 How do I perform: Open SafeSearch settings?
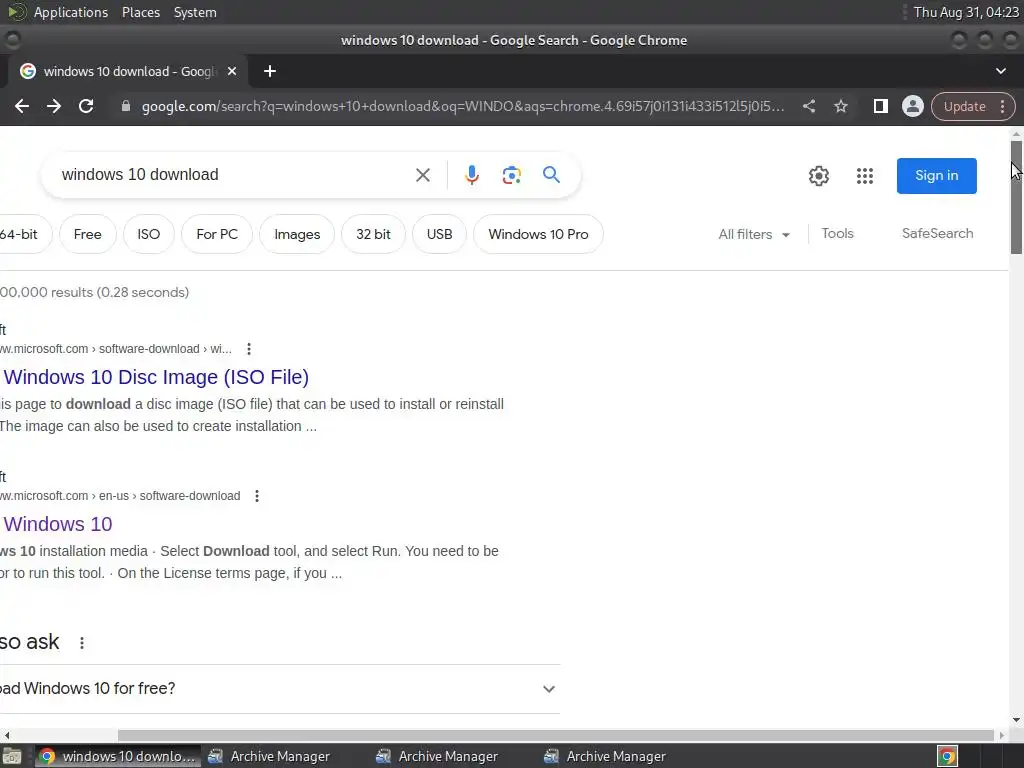(x=937, y=233)
